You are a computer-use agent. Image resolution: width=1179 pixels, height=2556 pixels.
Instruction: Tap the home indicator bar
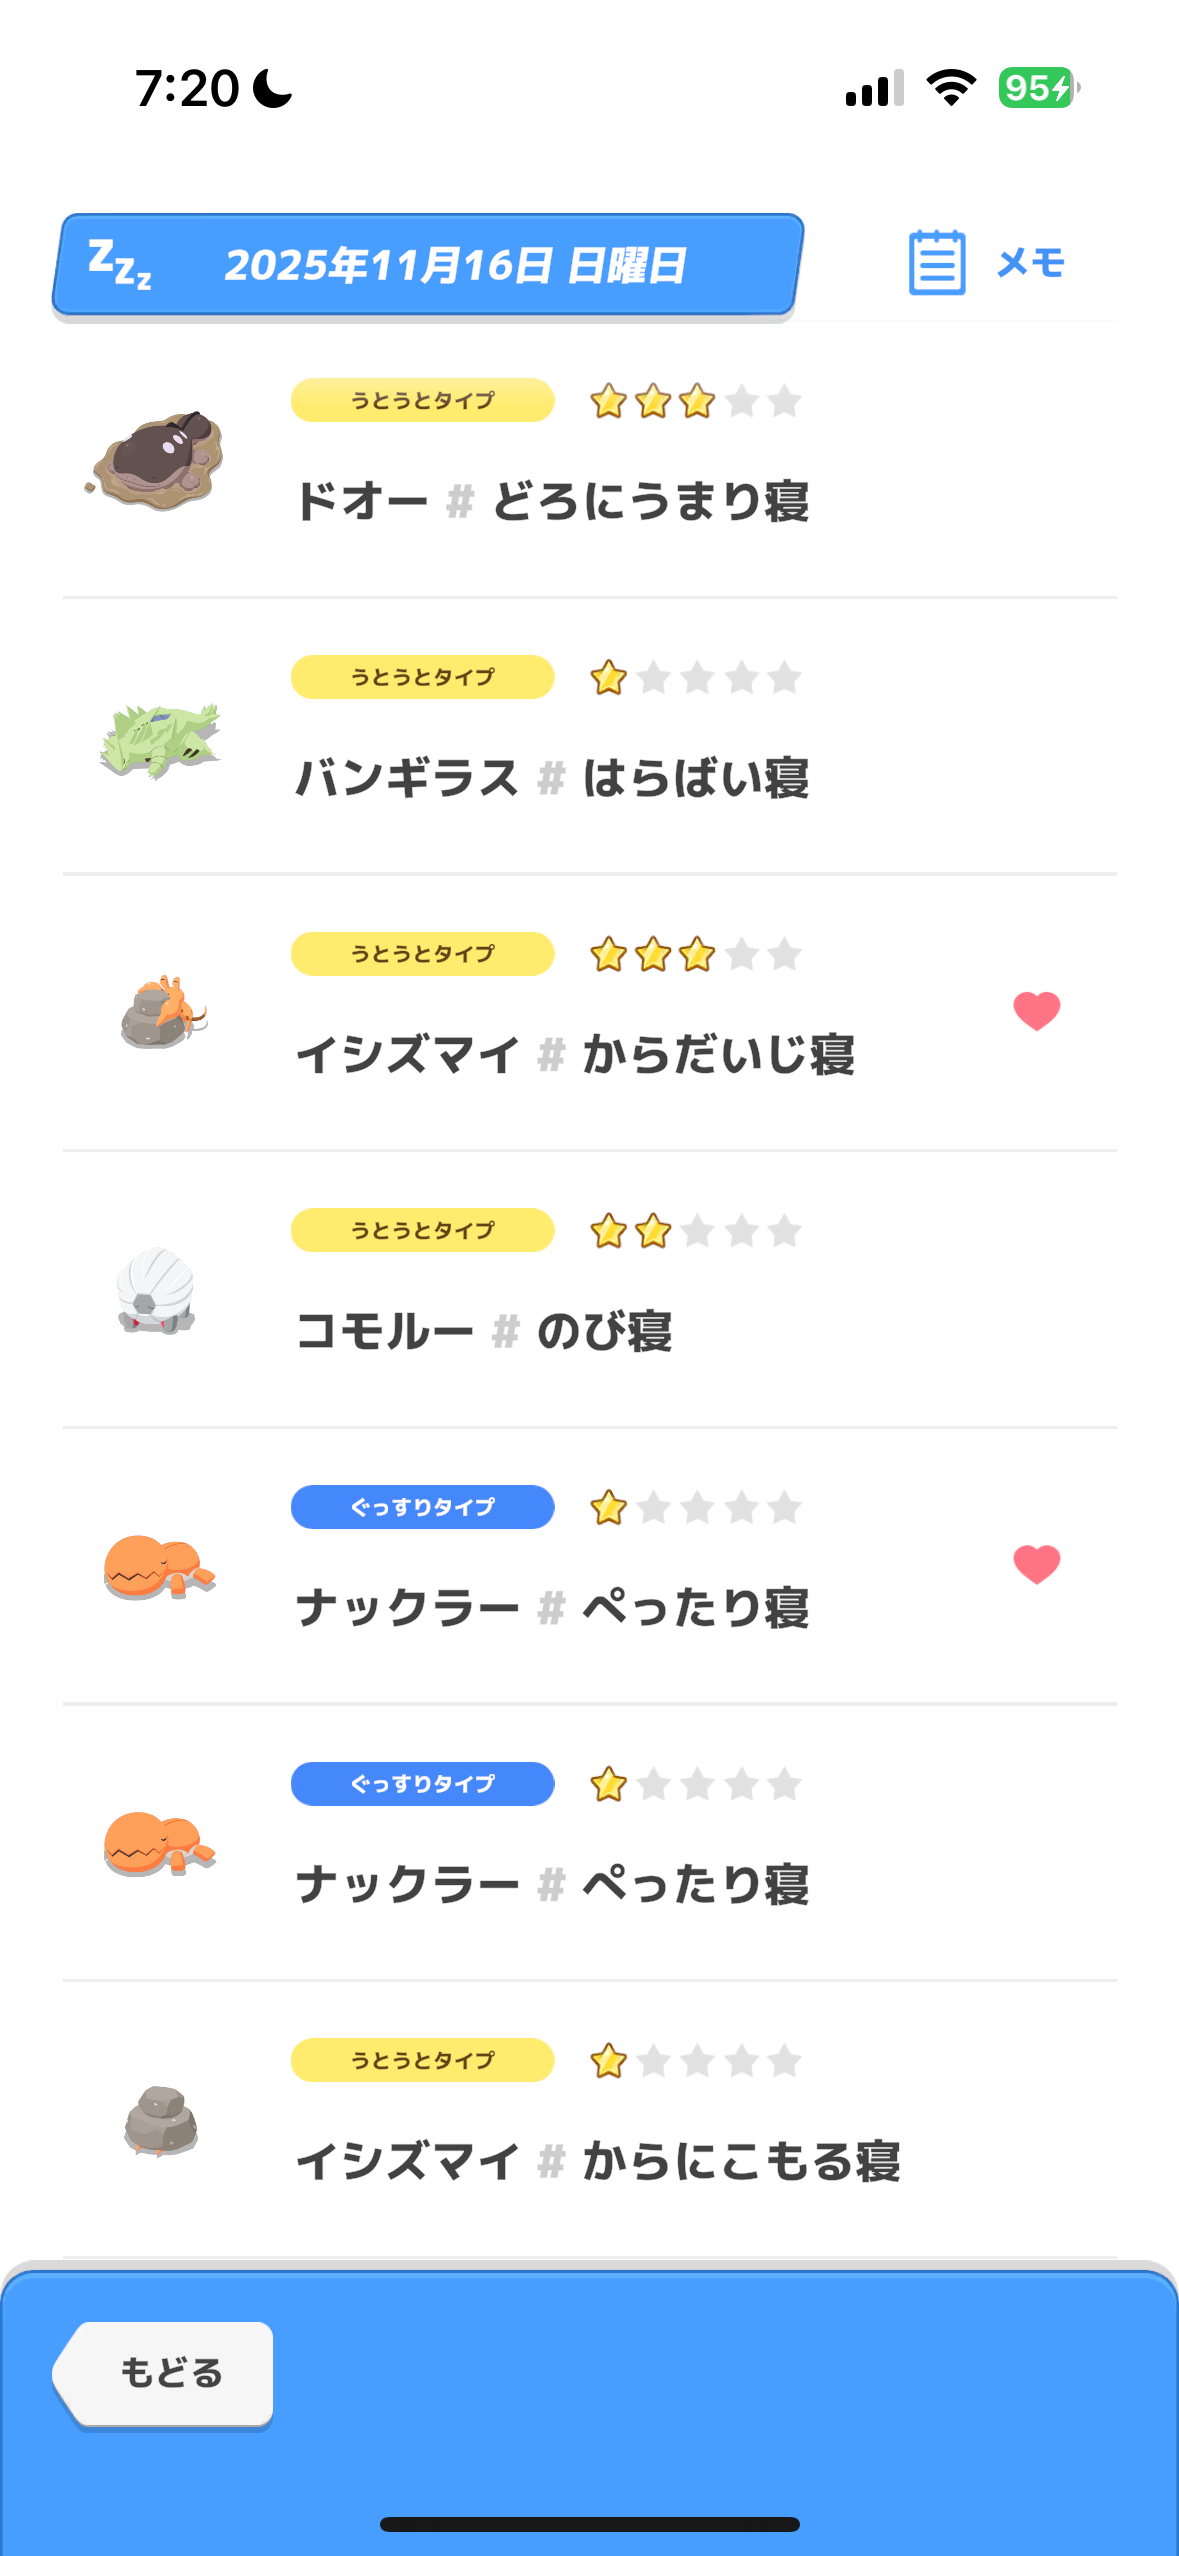[x=589, y=2524]
